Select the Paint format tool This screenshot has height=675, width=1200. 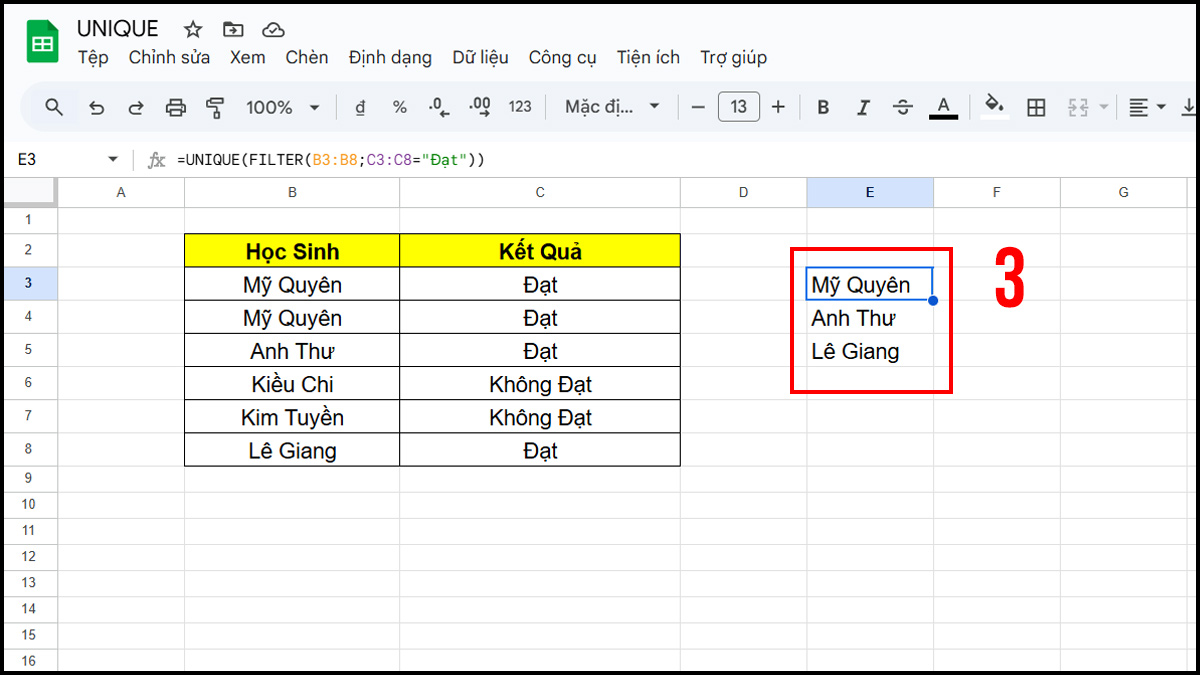point(215,106)
